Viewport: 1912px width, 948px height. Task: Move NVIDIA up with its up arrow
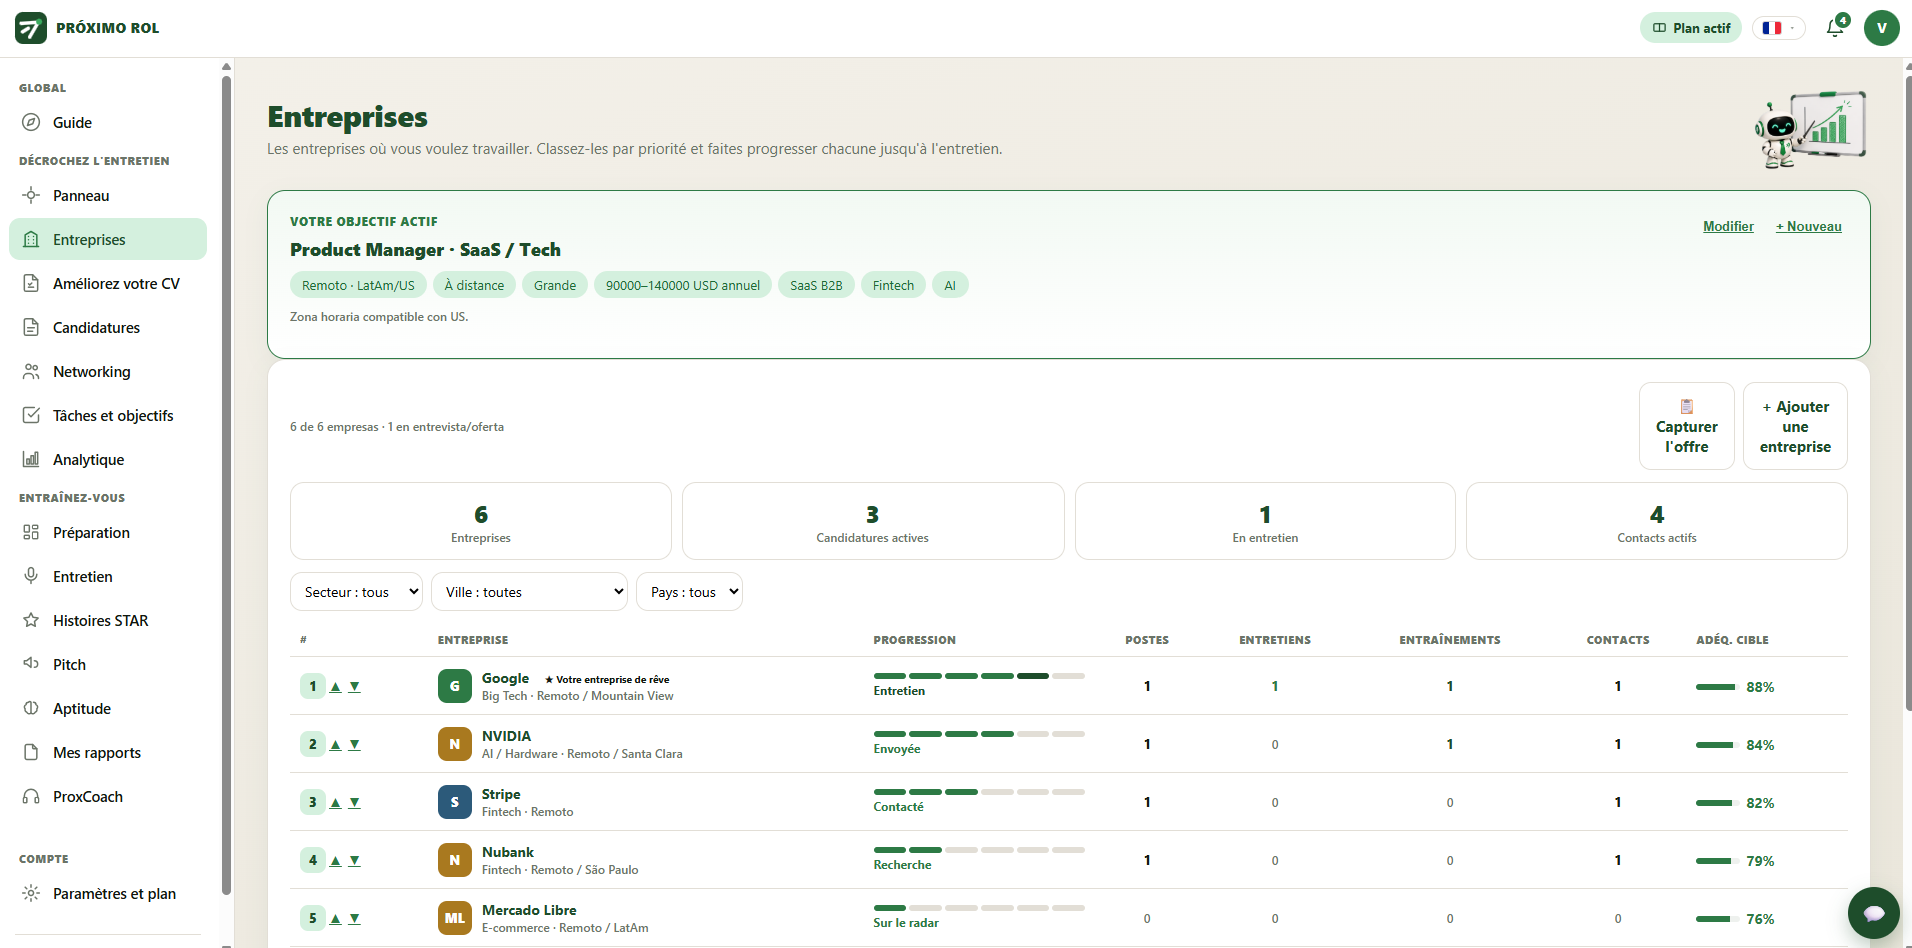(x=336, y=745)
